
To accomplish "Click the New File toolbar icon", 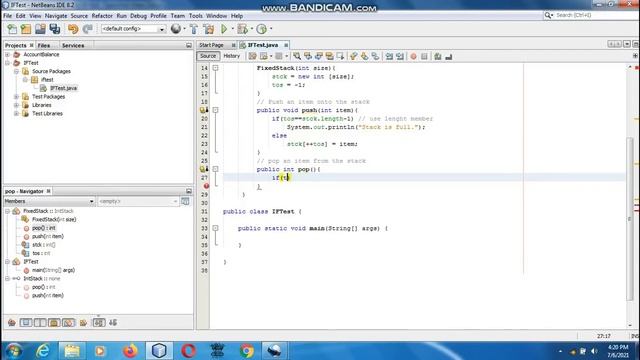I will (x=12, y=29).
